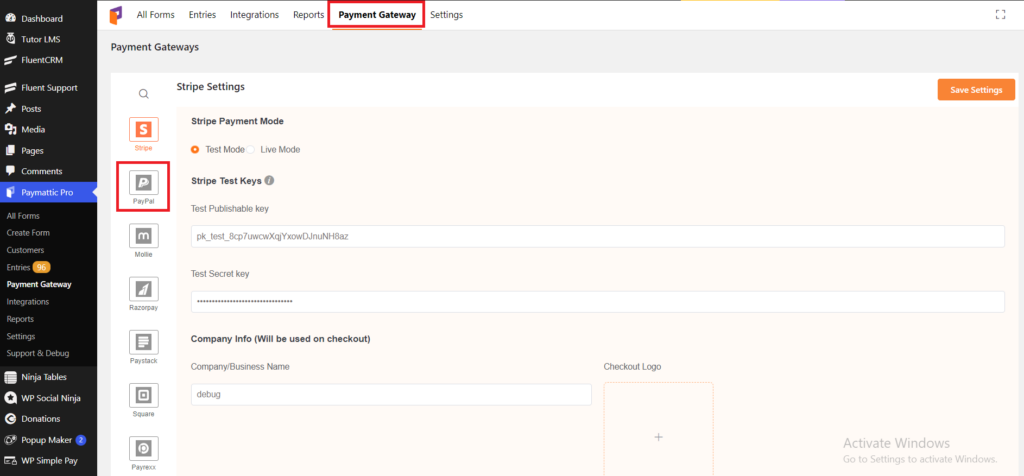Image resolution: width=1024 pixels, height=476 pixels.
Task: Click the Popup Maker notification badge 2
Action: coord(81,439)
